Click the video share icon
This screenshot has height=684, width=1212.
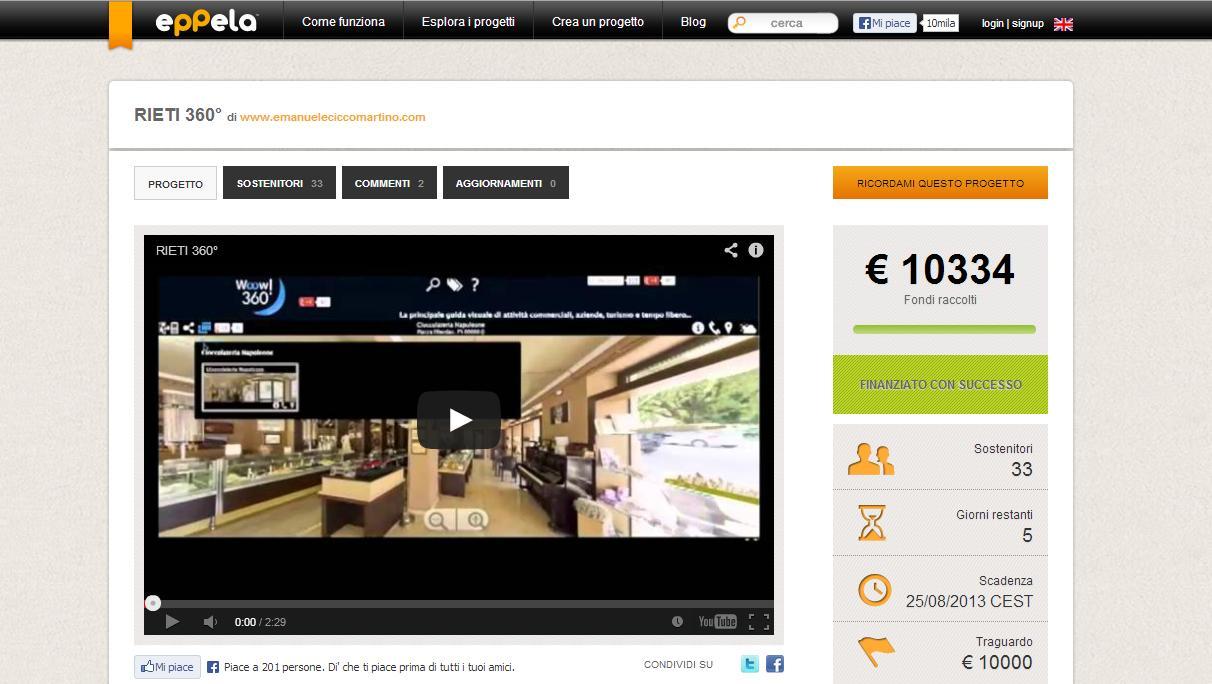730,250
